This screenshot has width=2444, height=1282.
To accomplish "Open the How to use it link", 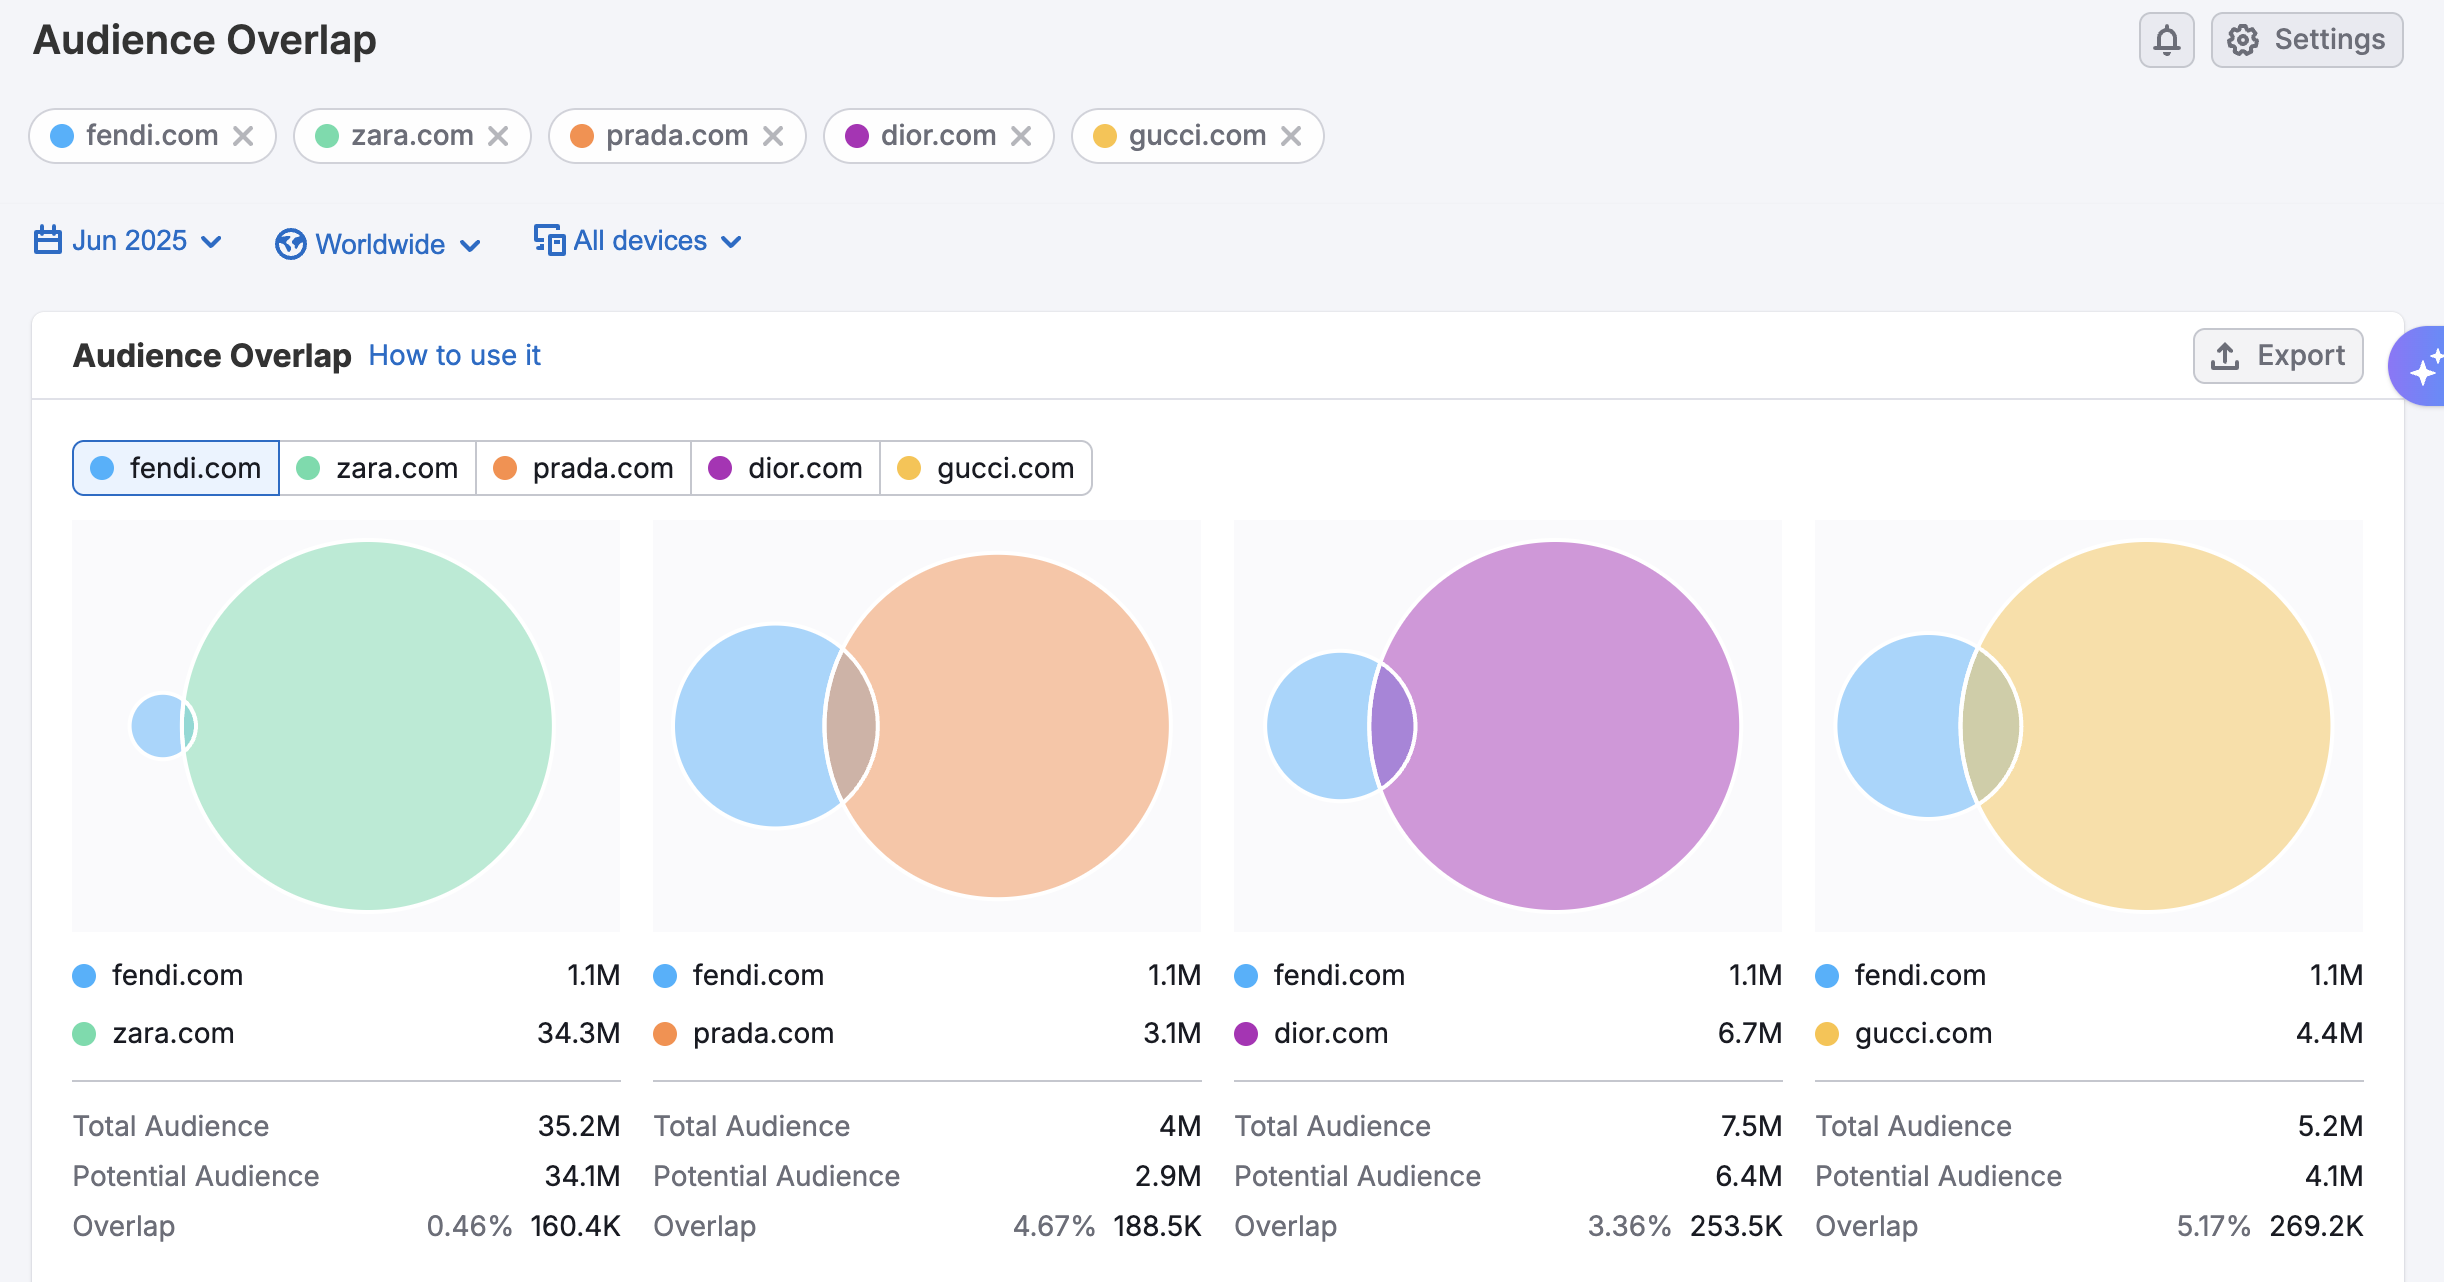I will (x=454, y=355).
